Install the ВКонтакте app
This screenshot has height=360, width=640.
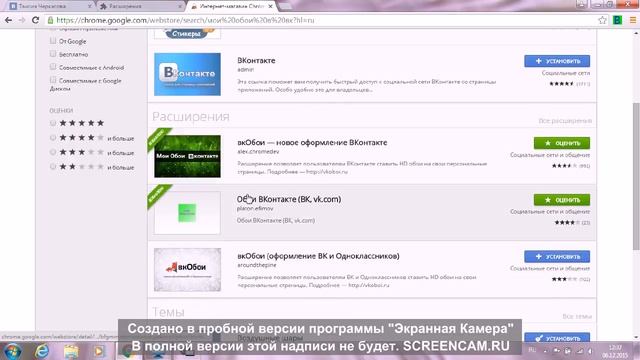[x=557, y=61]
